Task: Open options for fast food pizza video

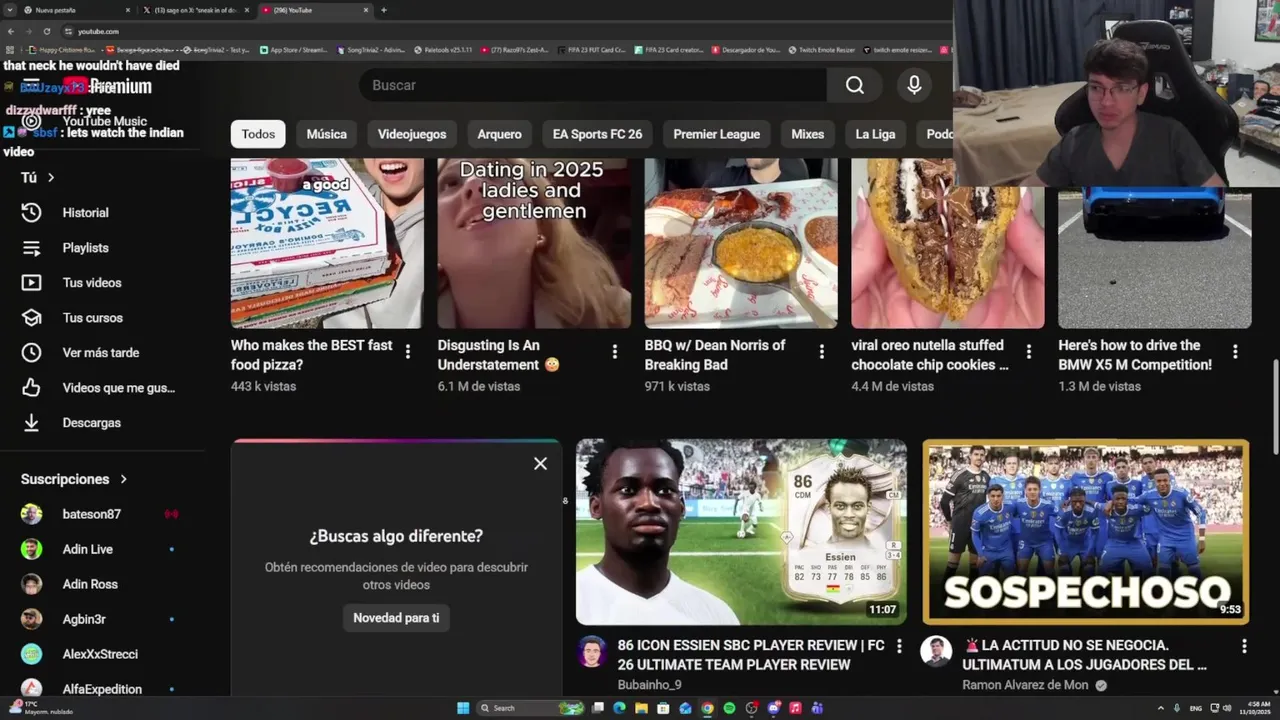Action: [x=408, y=351]
